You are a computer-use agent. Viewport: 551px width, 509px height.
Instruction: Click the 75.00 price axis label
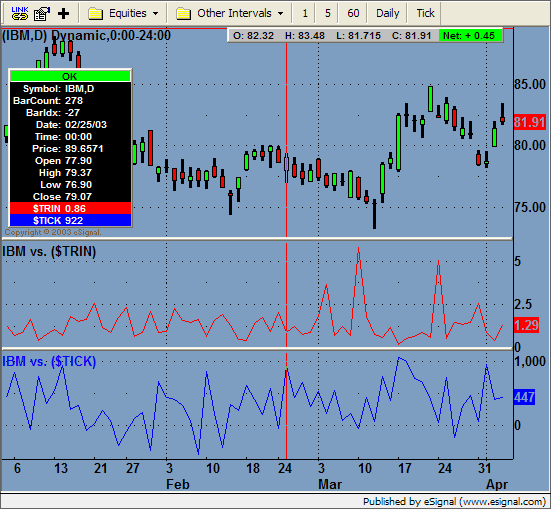click(530, 207)
